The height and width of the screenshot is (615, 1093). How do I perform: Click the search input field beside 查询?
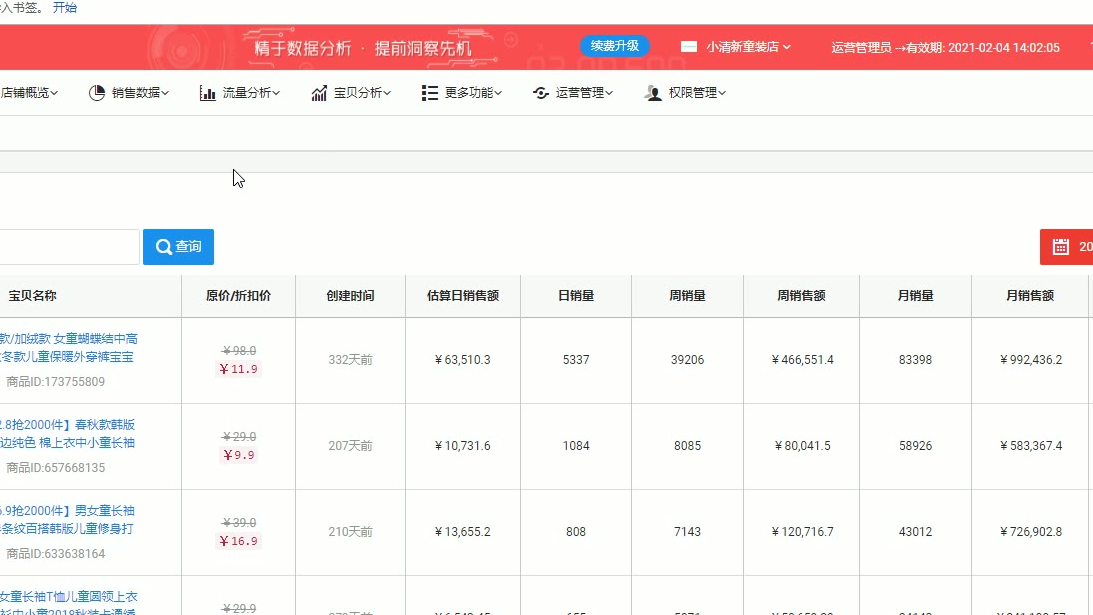coord(68,247)
